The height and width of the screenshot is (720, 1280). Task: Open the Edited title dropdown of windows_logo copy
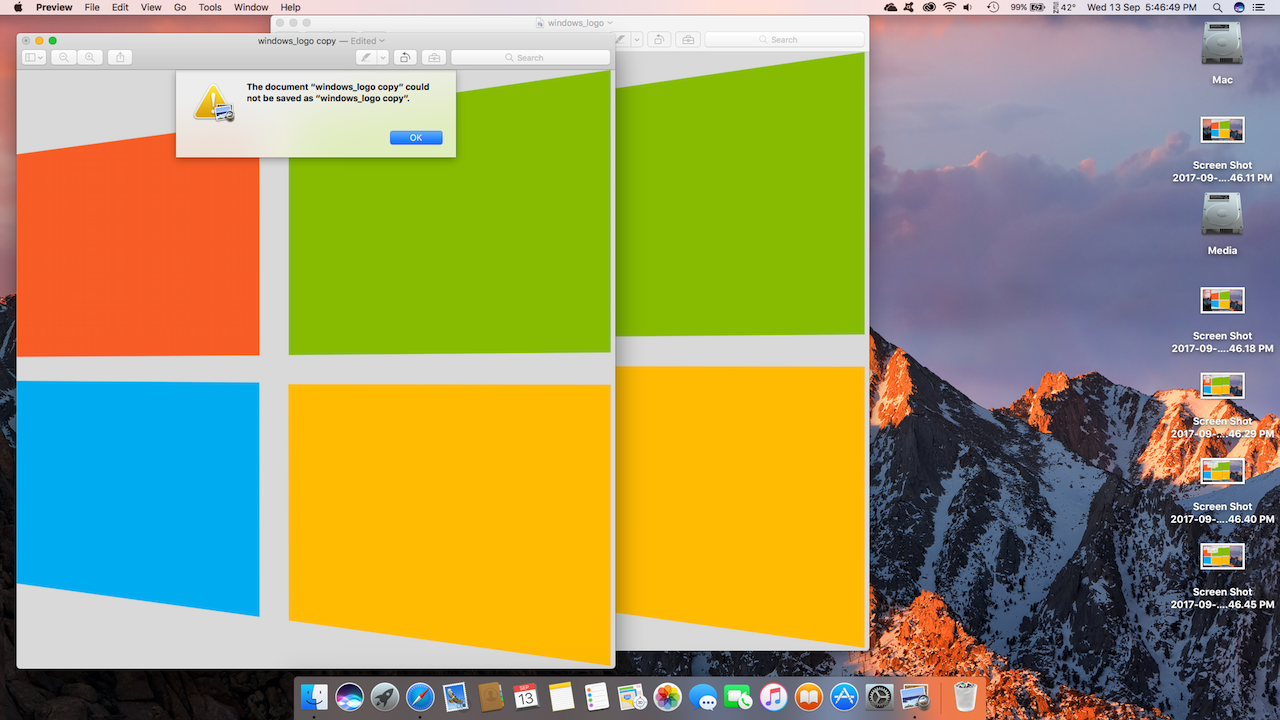tap(367, 41)
